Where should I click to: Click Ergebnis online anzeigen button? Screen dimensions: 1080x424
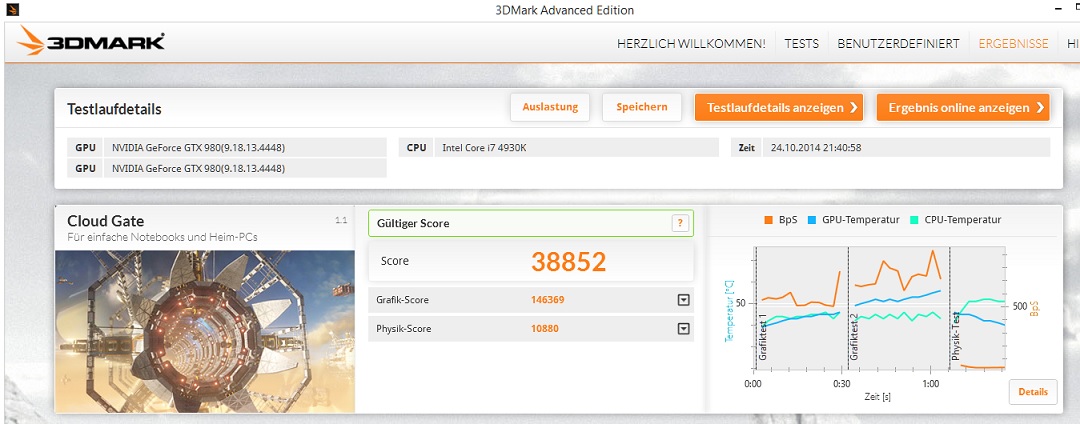963,108
